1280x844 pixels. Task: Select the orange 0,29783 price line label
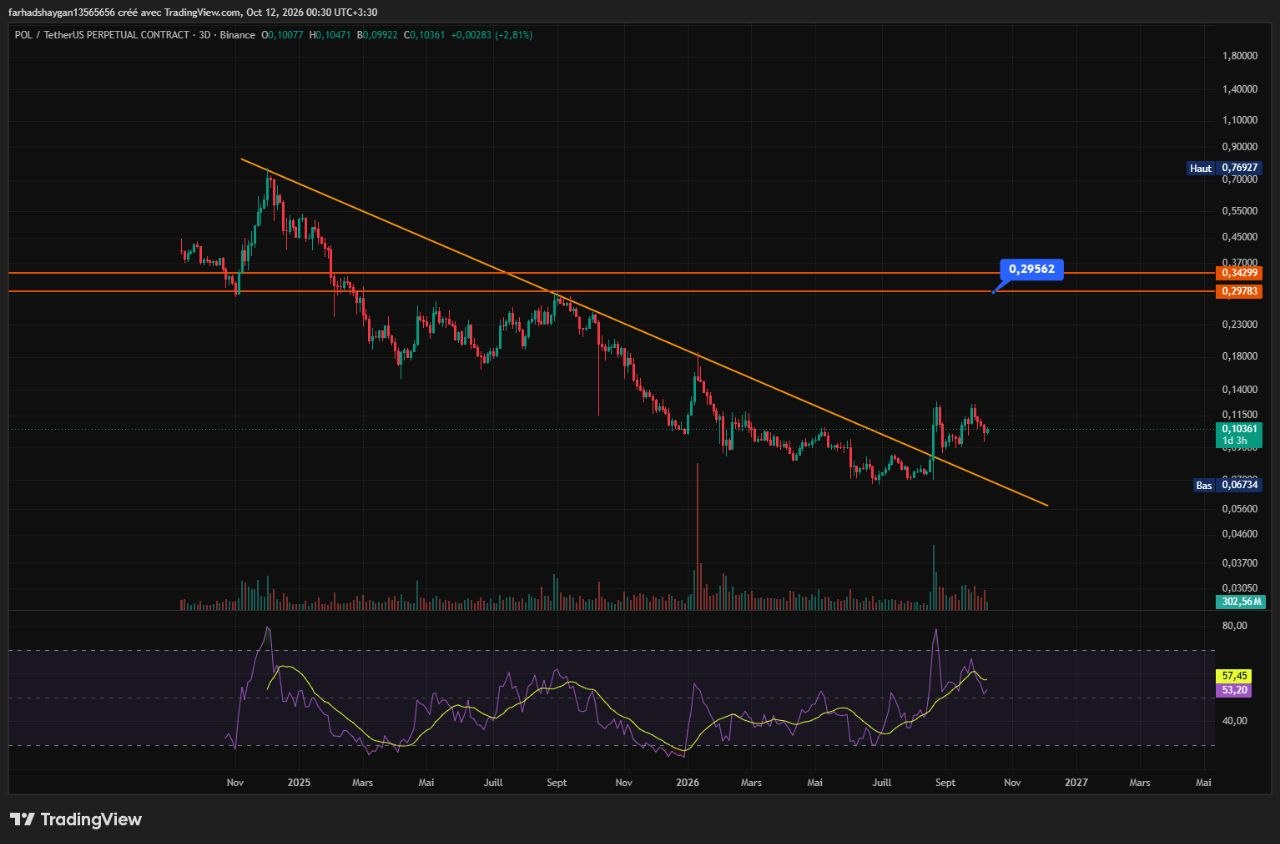[x=1240, y=291]
